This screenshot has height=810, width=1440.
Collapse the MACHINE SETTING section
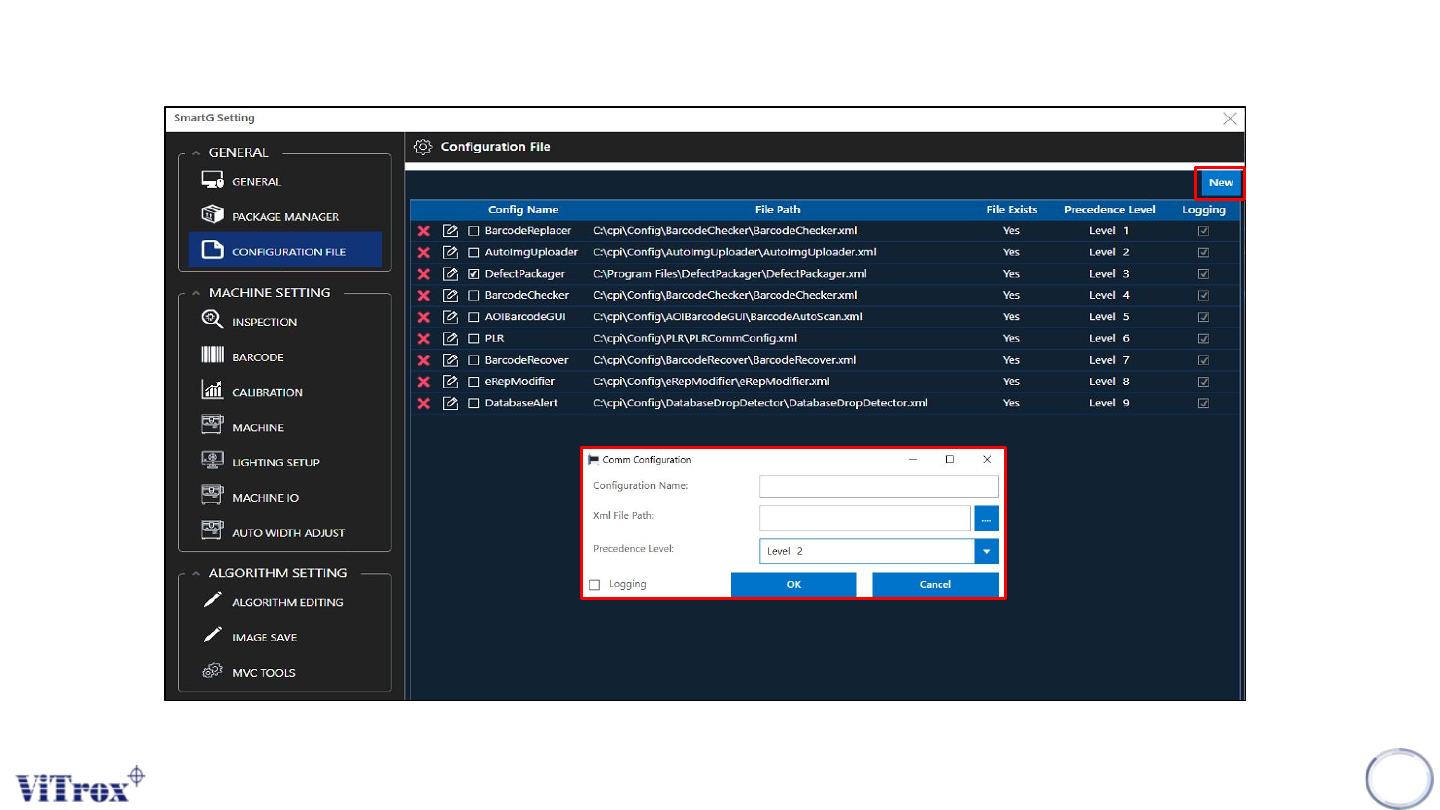click(x=196, y=293)
